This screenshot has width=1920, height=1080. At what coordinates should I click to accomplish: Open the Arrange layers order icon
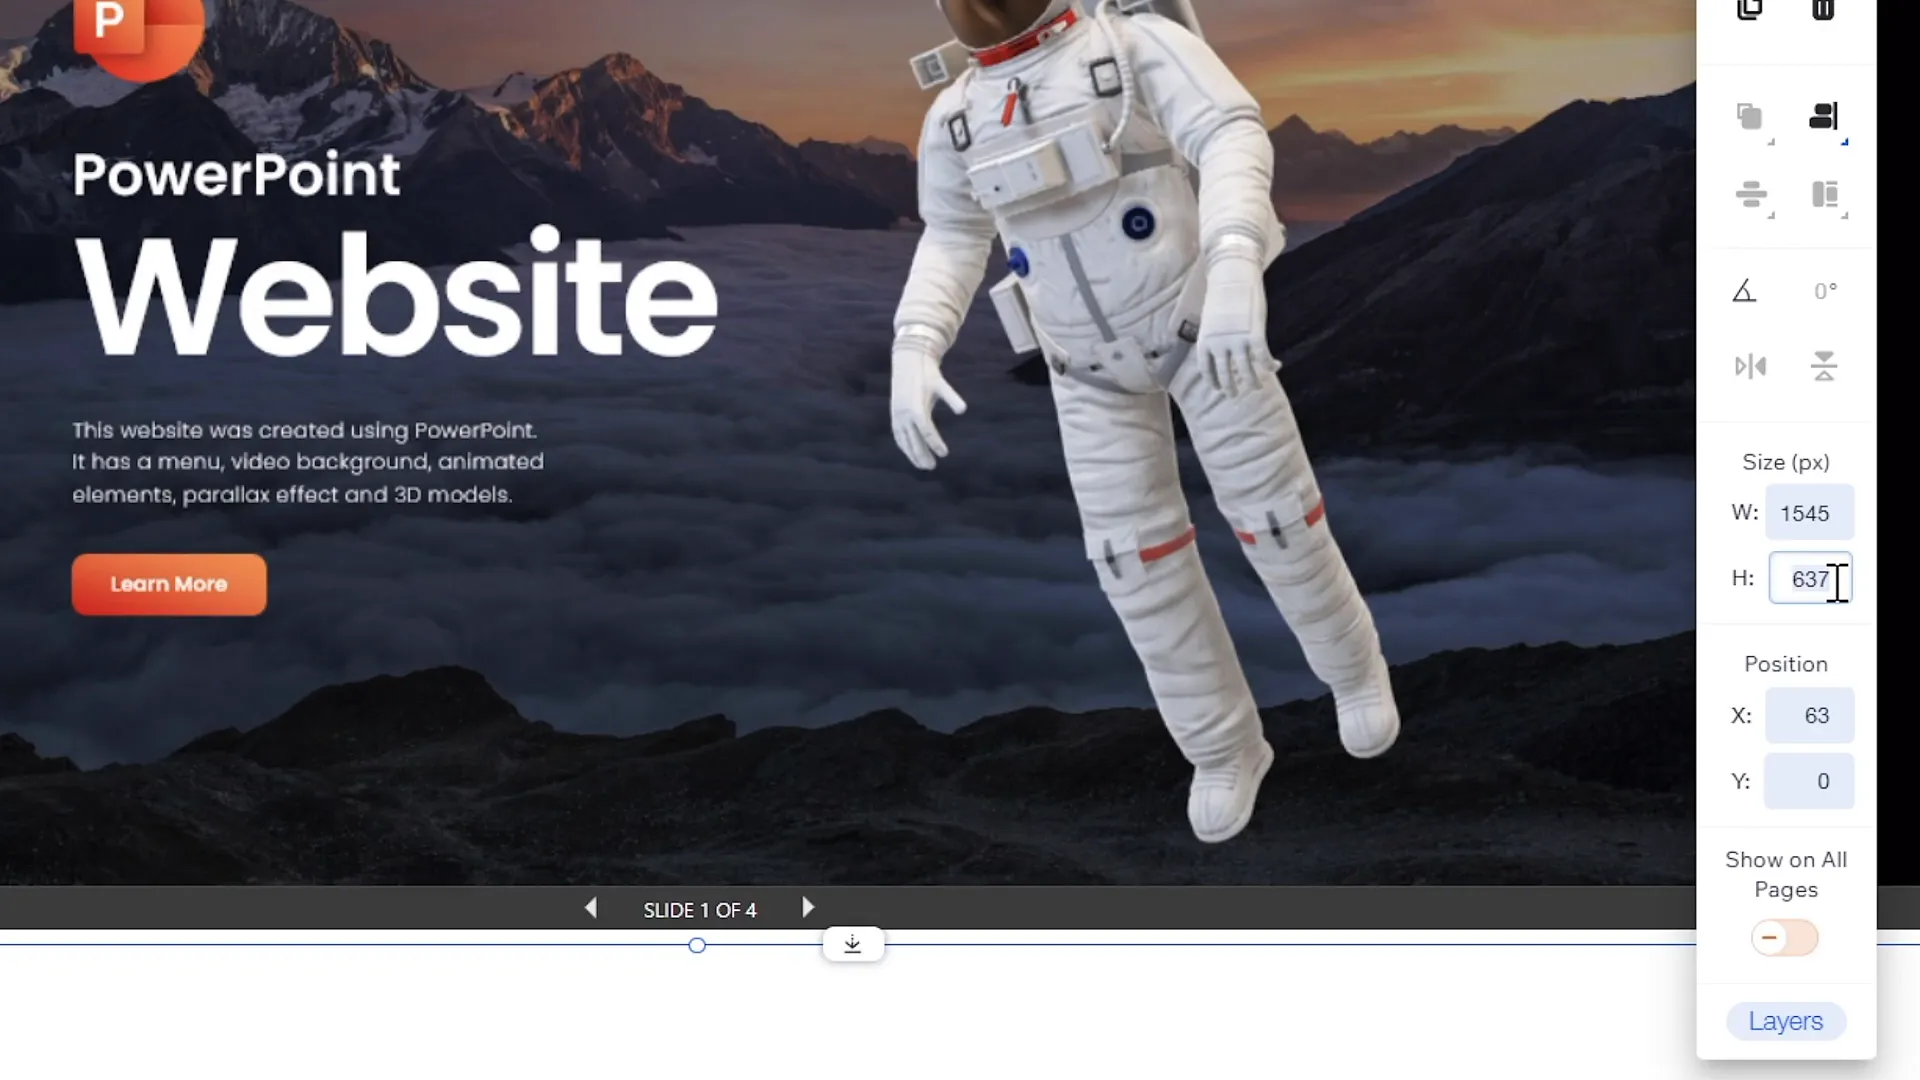tap(1749, 117)
